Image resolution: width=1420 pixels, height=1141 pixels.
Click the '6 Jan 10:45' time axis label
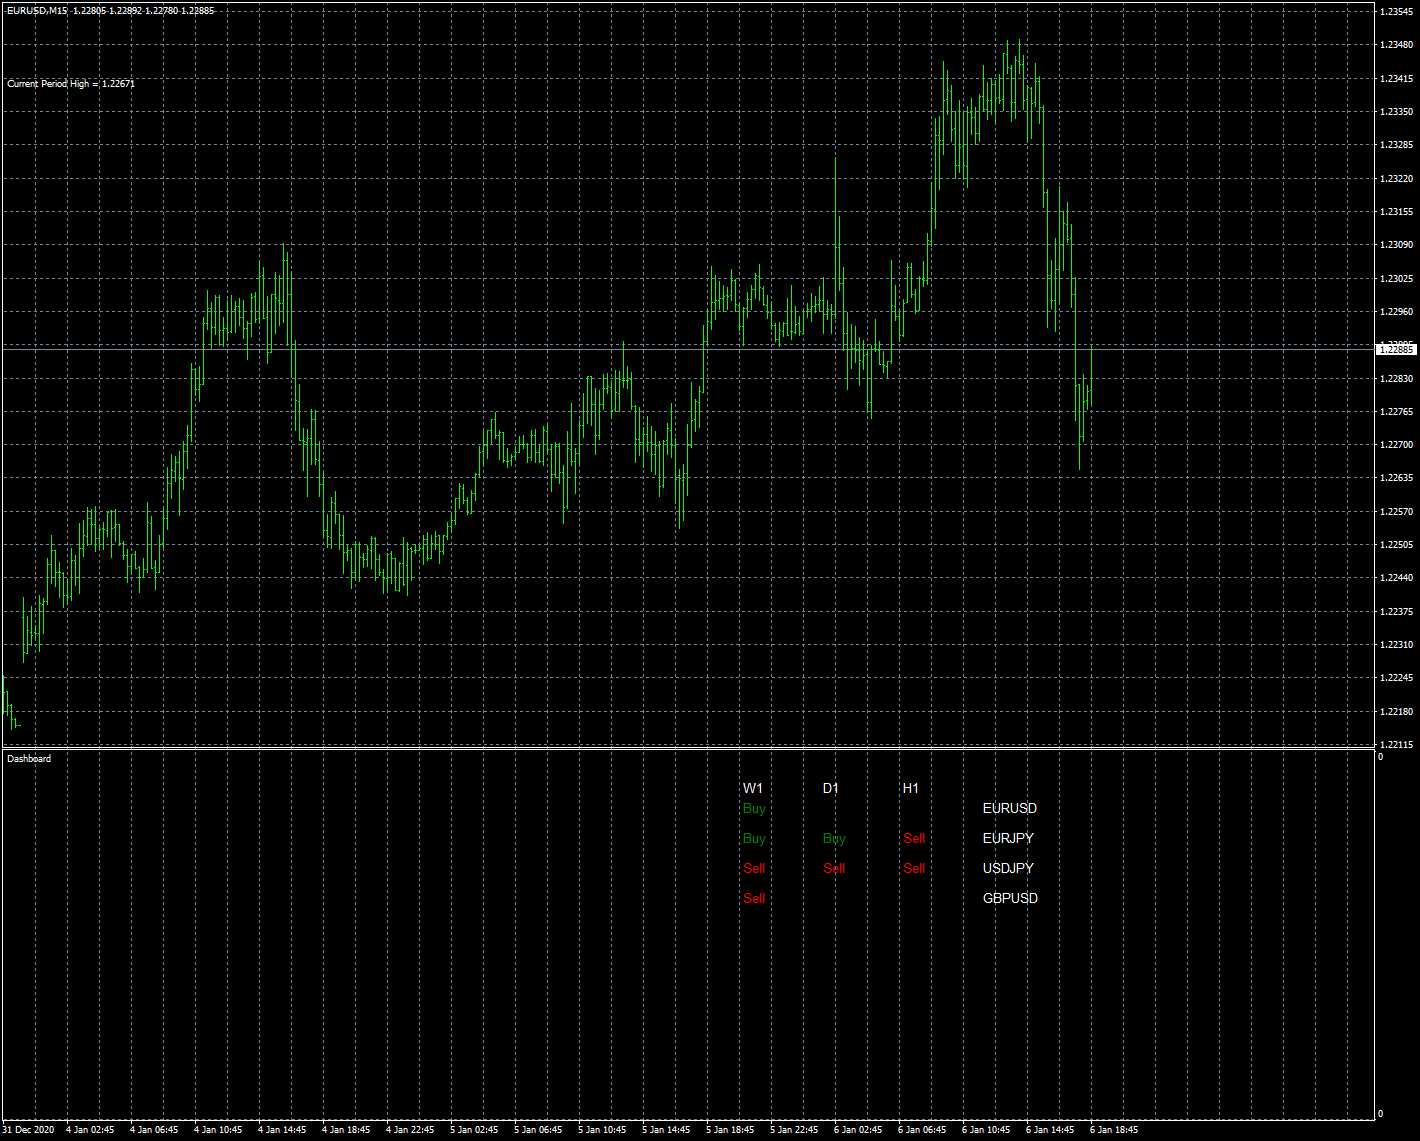(x=986, y=1130)
